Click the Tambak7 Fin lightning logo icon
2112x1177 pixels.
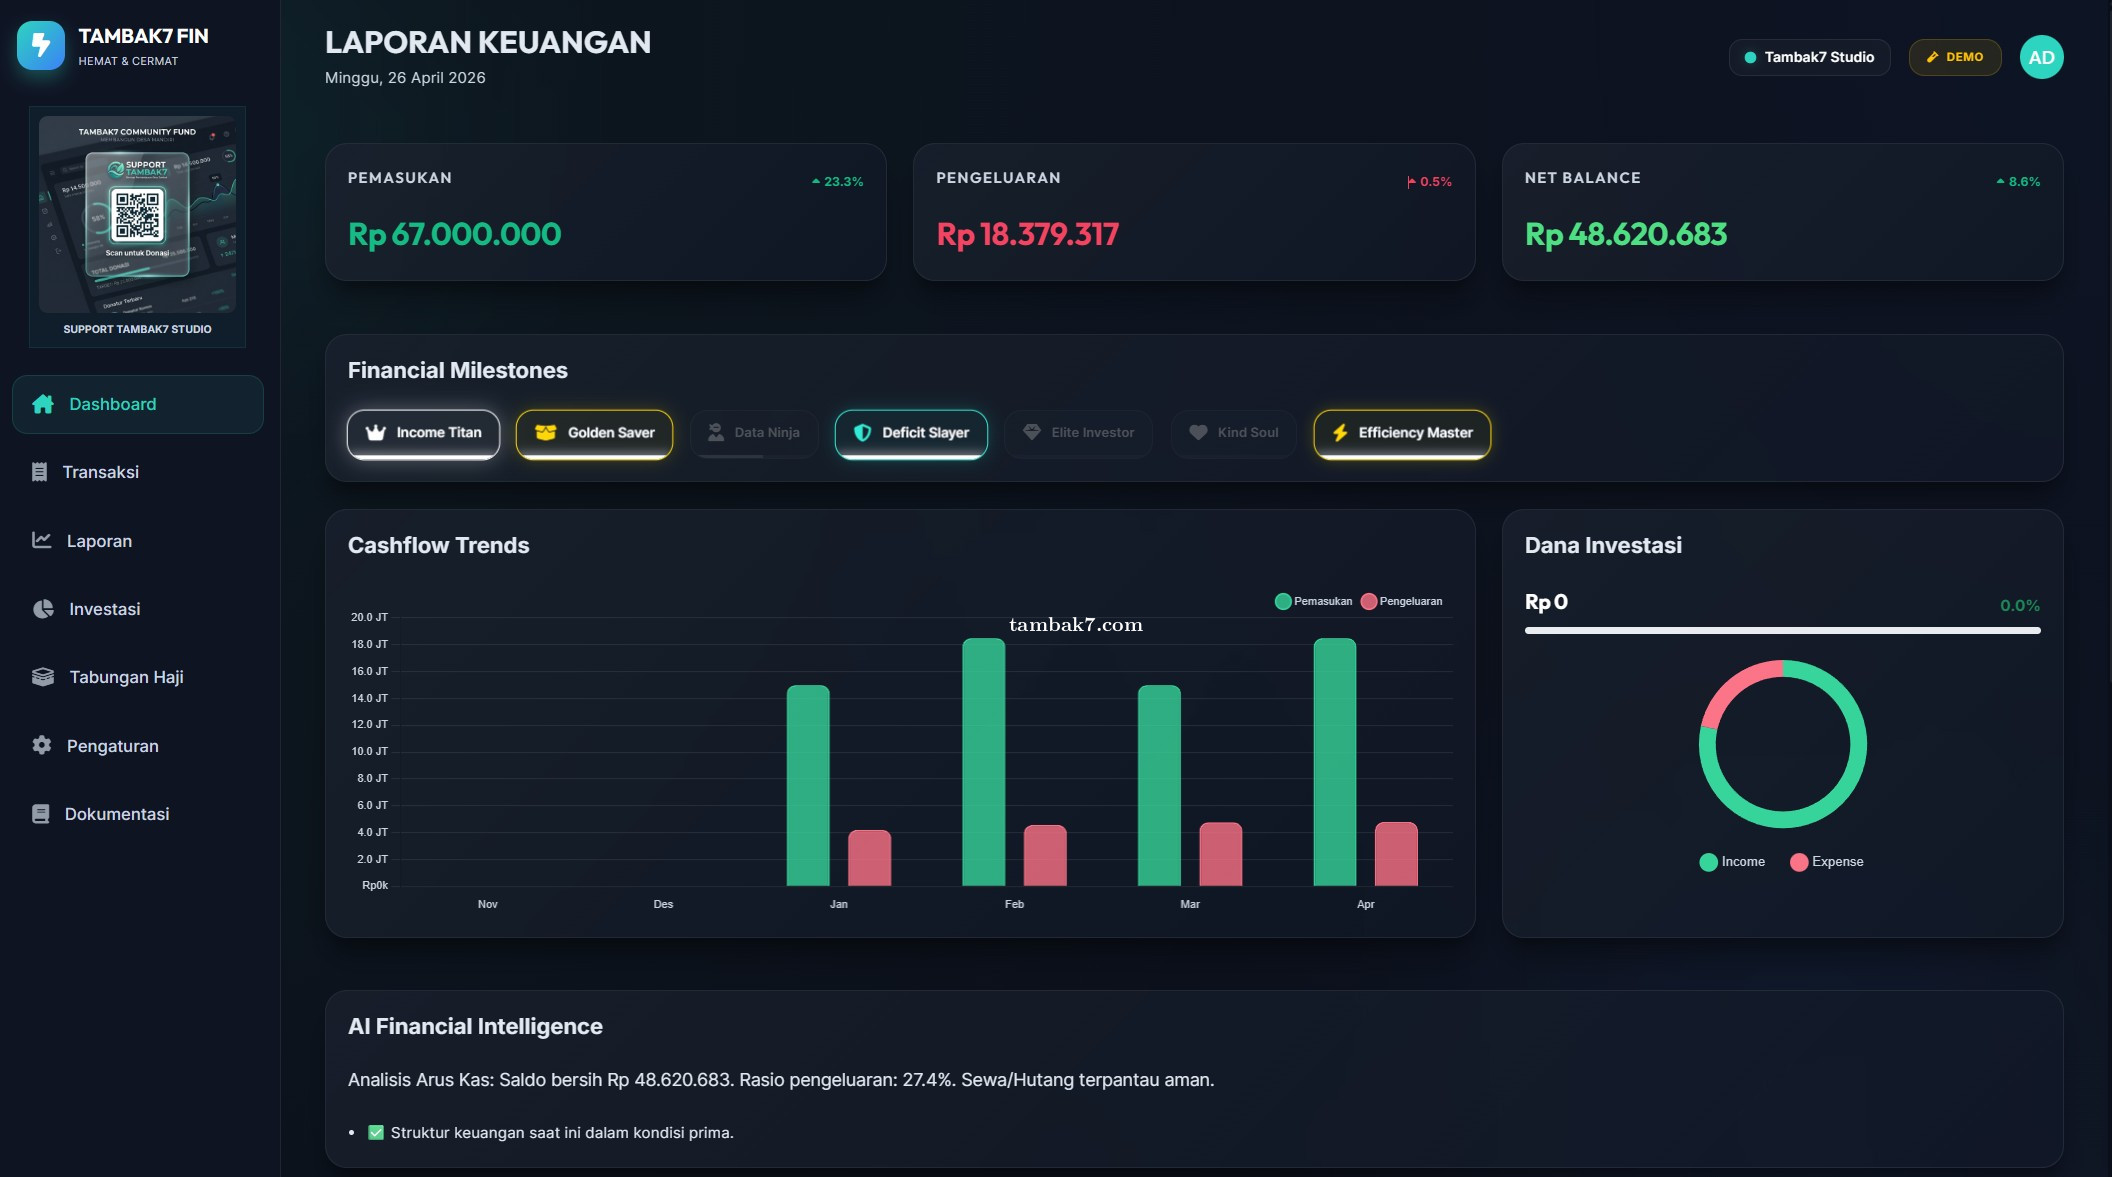coord(41,45)
